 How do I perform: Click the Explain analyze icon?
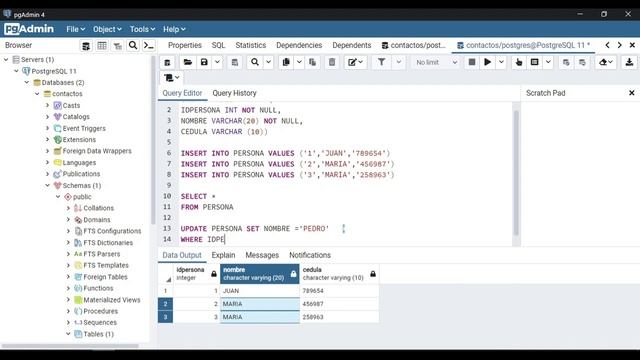coord(534,62)
